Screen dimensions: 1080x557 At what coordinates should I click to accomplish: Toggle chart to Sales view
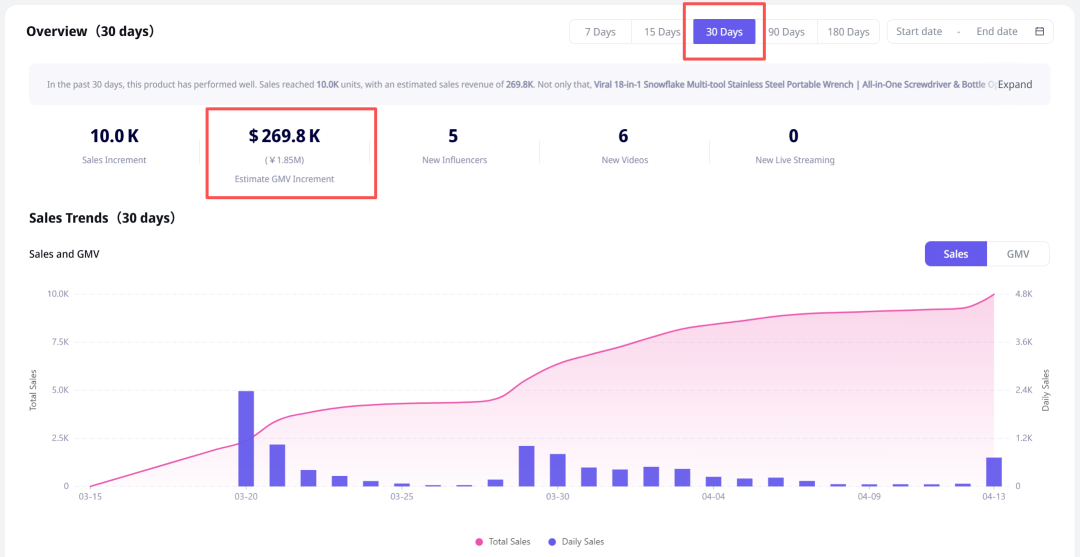tap(955, 254)
